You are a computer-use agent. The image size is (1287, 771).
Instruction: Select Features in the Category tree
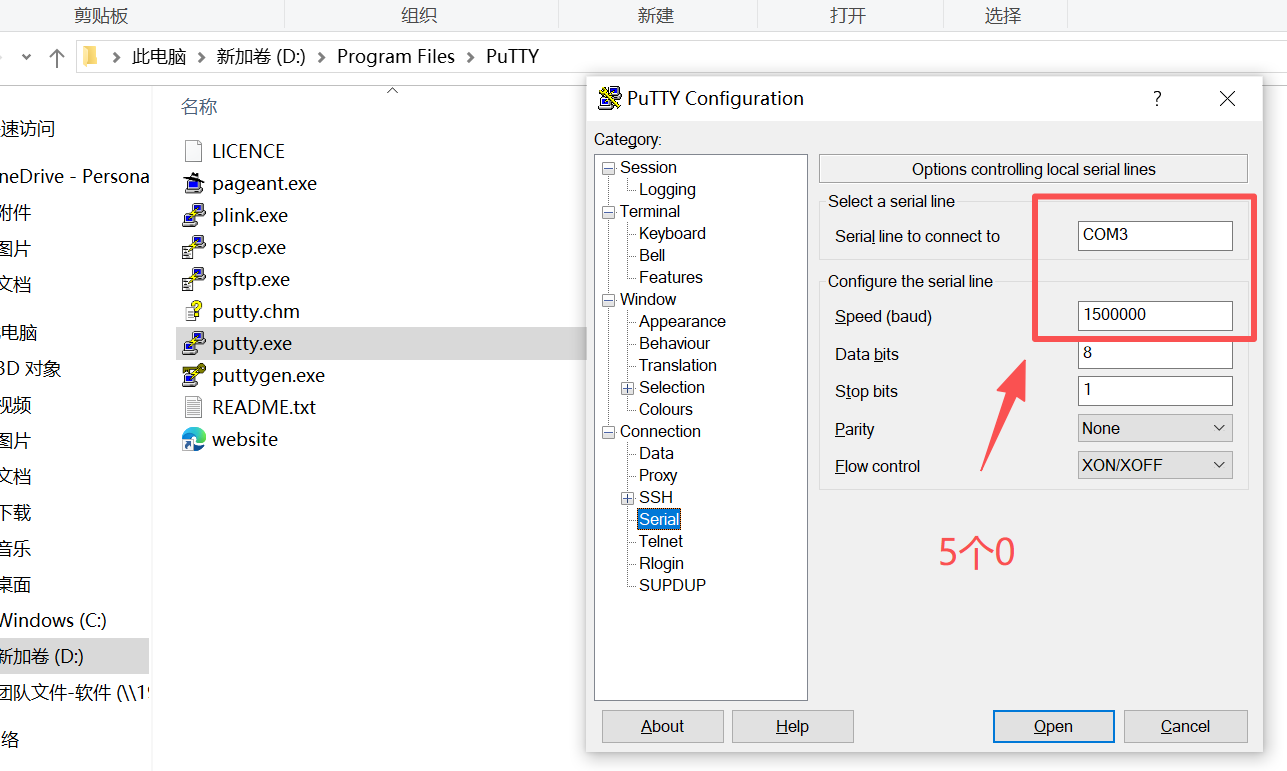coord(670,277)
